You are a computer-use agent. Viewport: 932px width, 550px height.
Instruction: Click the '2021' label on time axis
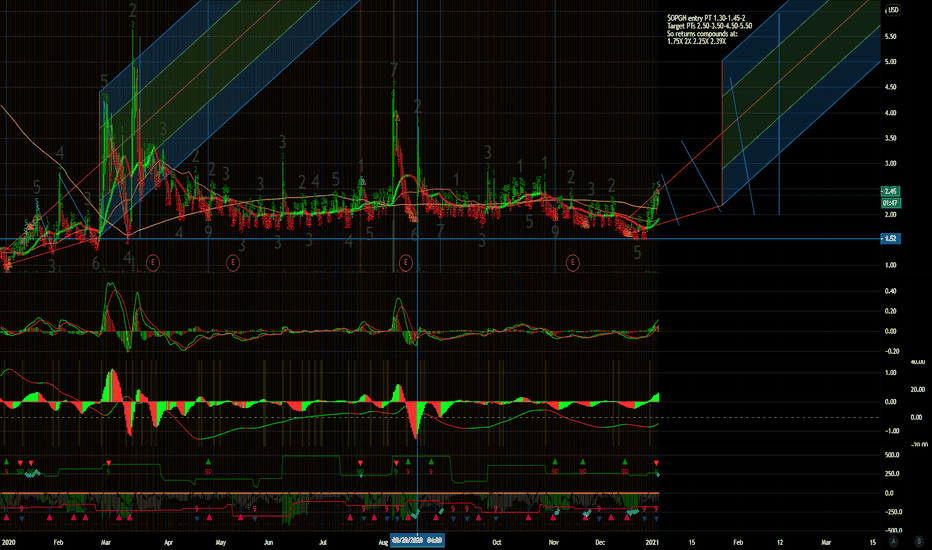[x=652, y=542]
